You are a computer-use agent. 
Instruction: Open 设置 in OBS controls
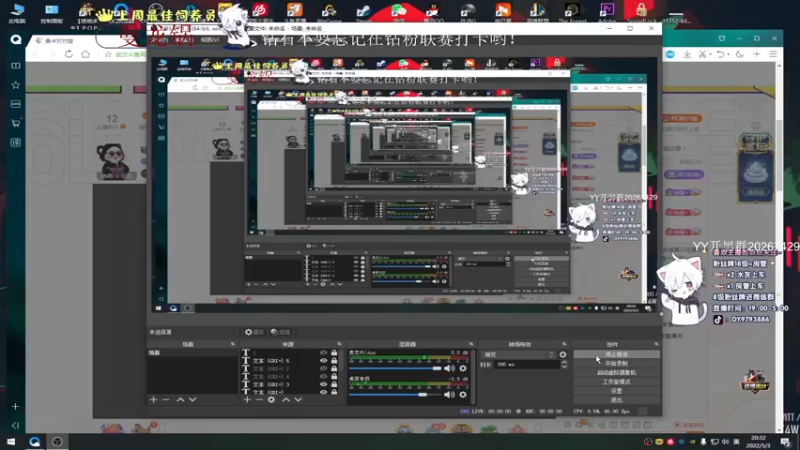(x=616, y=391)
